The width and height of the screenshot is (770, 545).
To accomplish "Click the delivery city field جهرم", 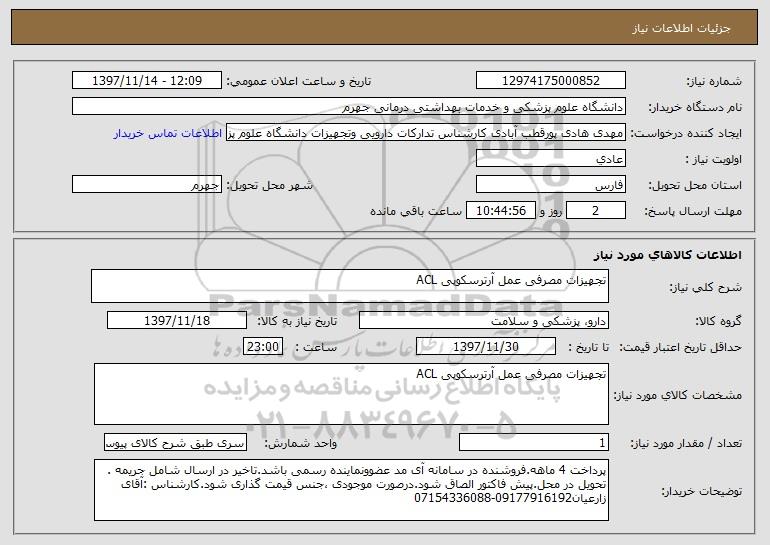I will pyautogui.click(x=147, y=185).
